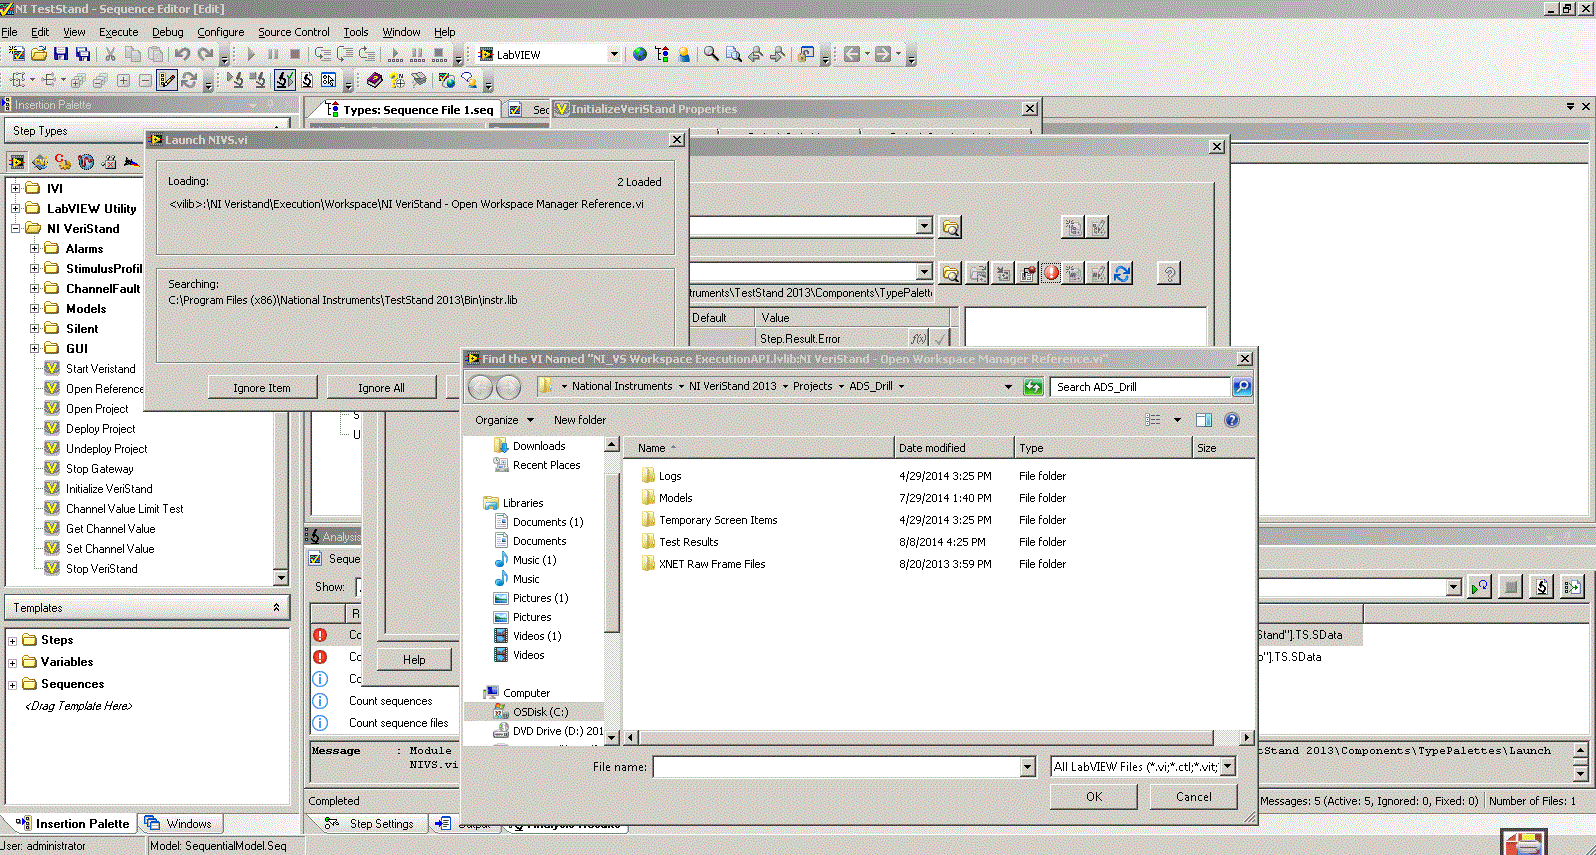The height and width of the screenshot is (855, 1596).
Task: Toggle the Seque checkbox in Analysis pane
Action: 315,559
